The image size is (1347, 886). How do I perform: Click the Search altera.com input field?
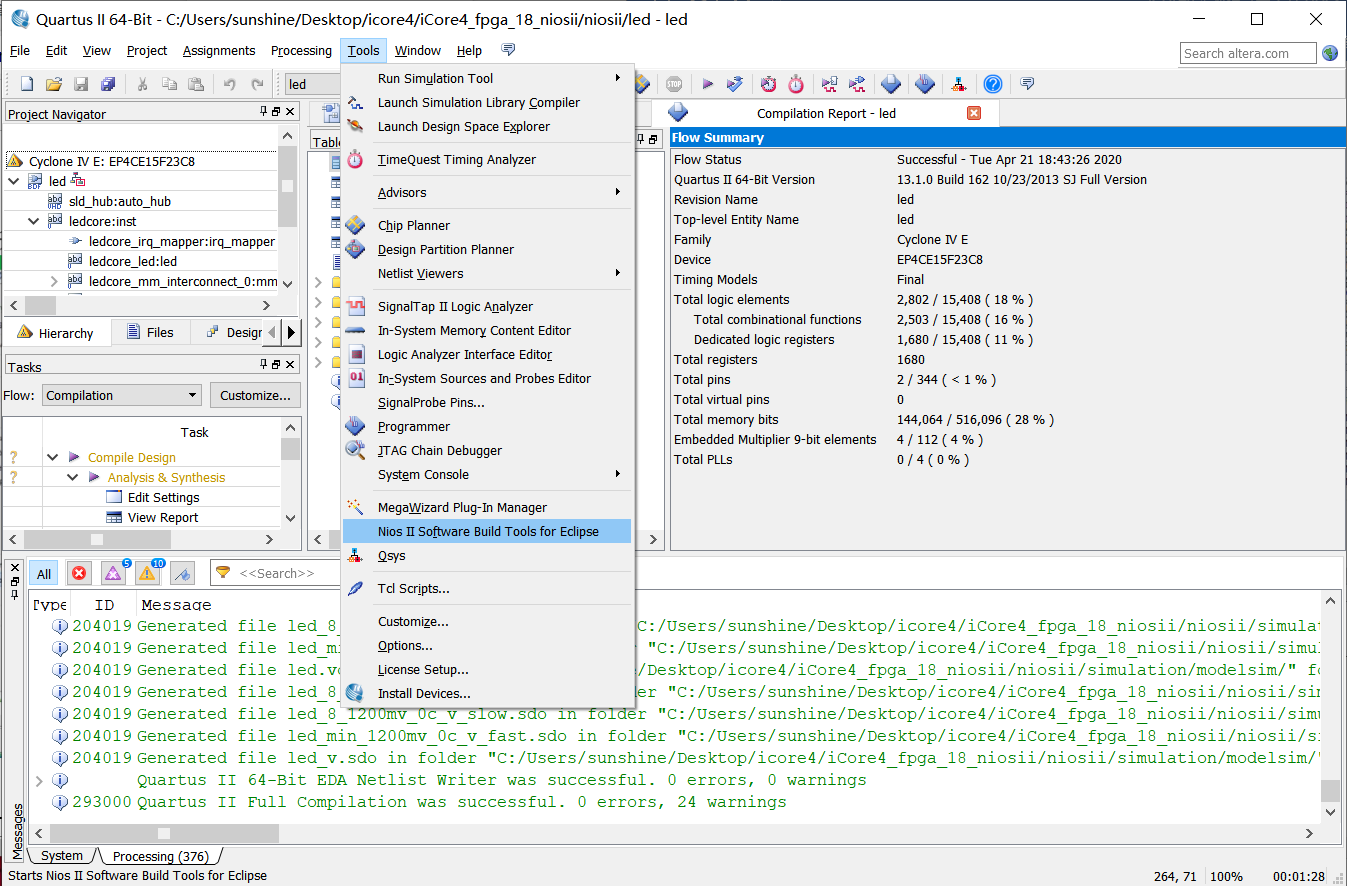(x=1247, y=54)
